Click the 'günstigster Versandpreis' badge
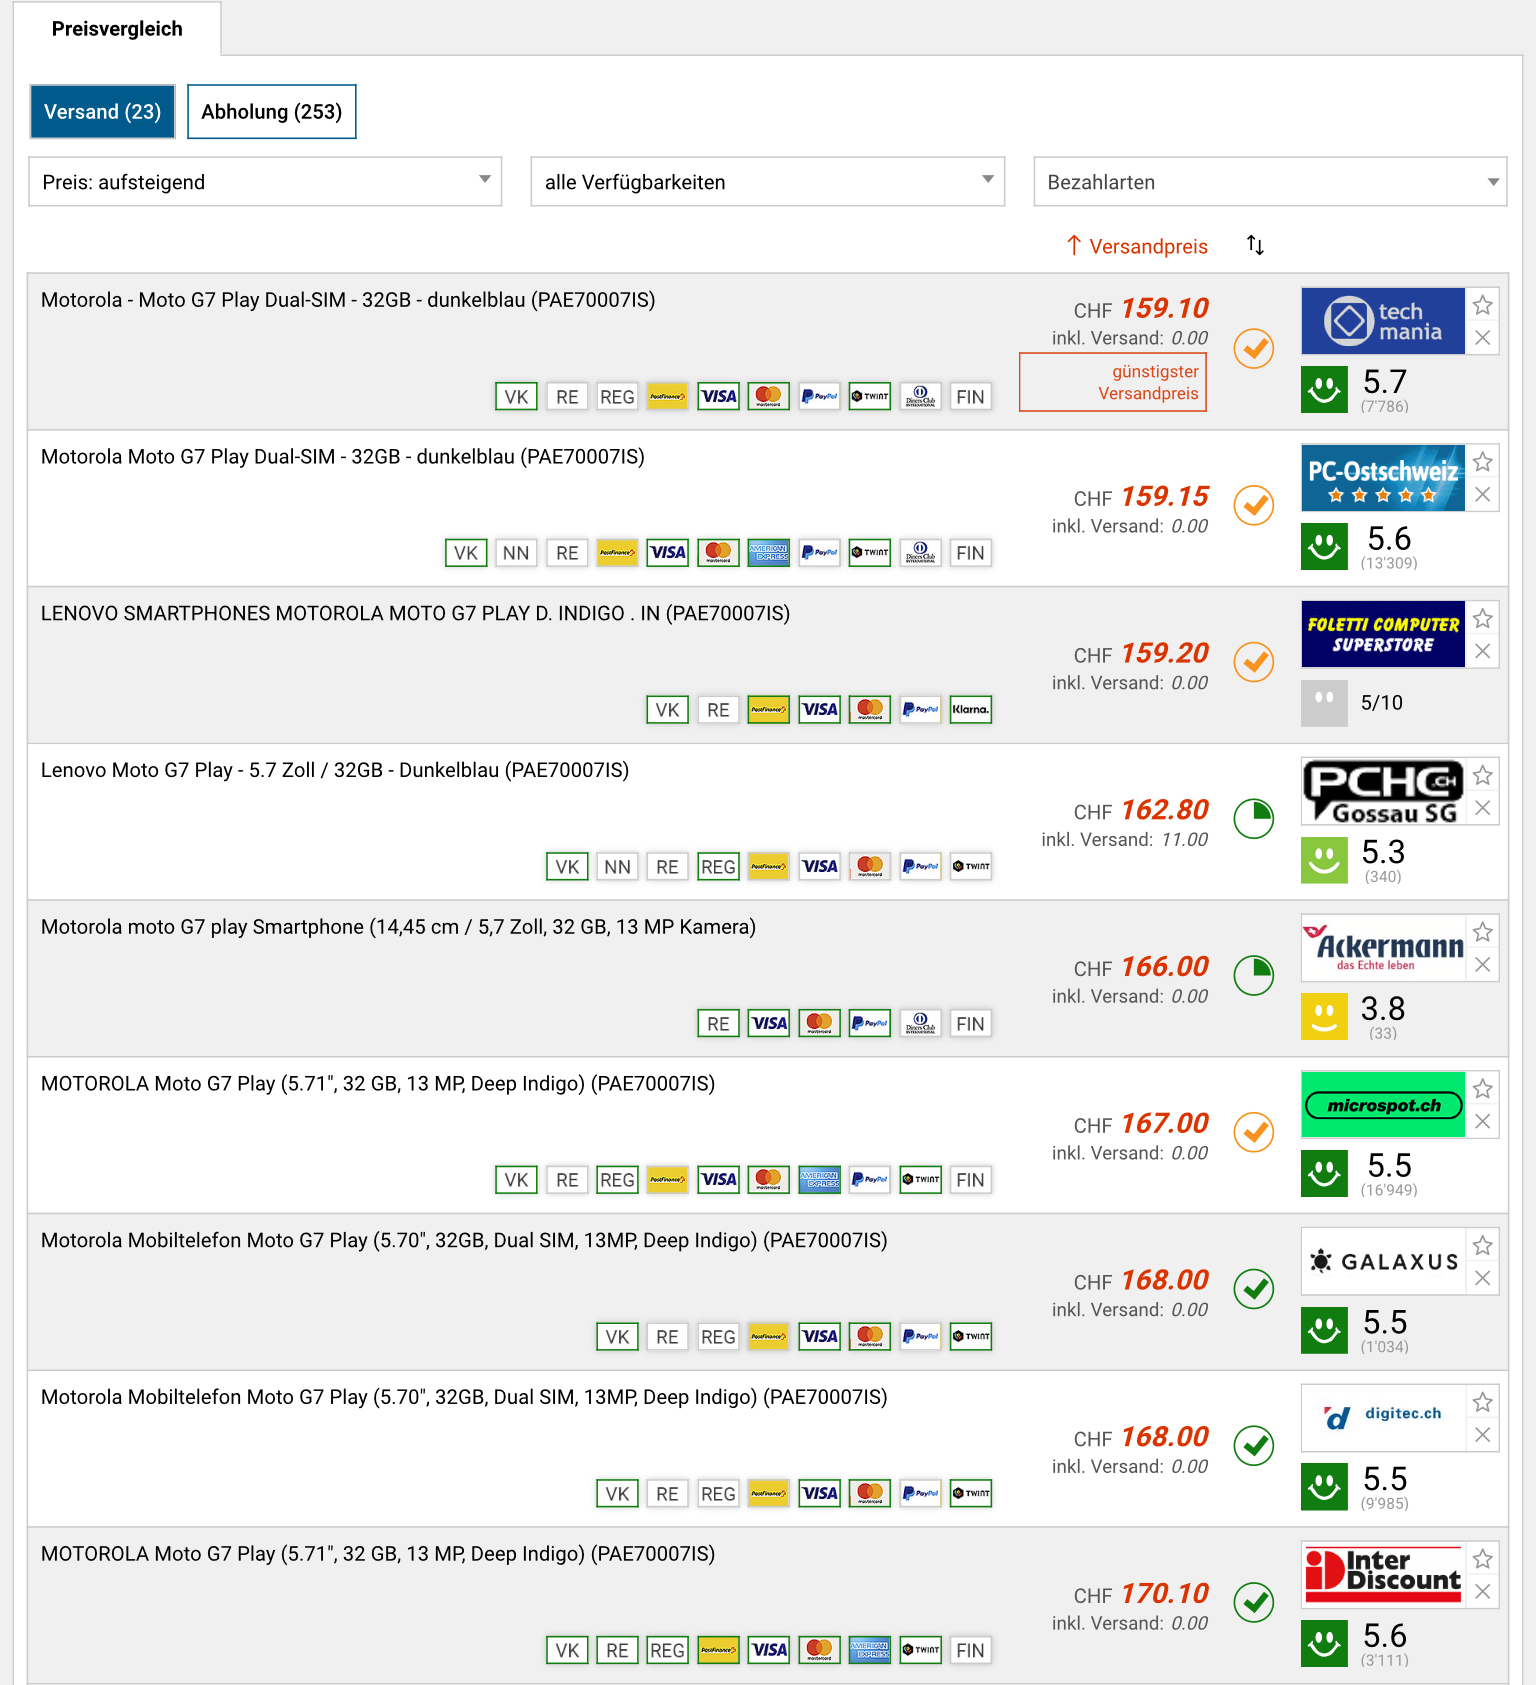The image size is (1536, 1685). pyautogui.click(x=1113, y=382)
